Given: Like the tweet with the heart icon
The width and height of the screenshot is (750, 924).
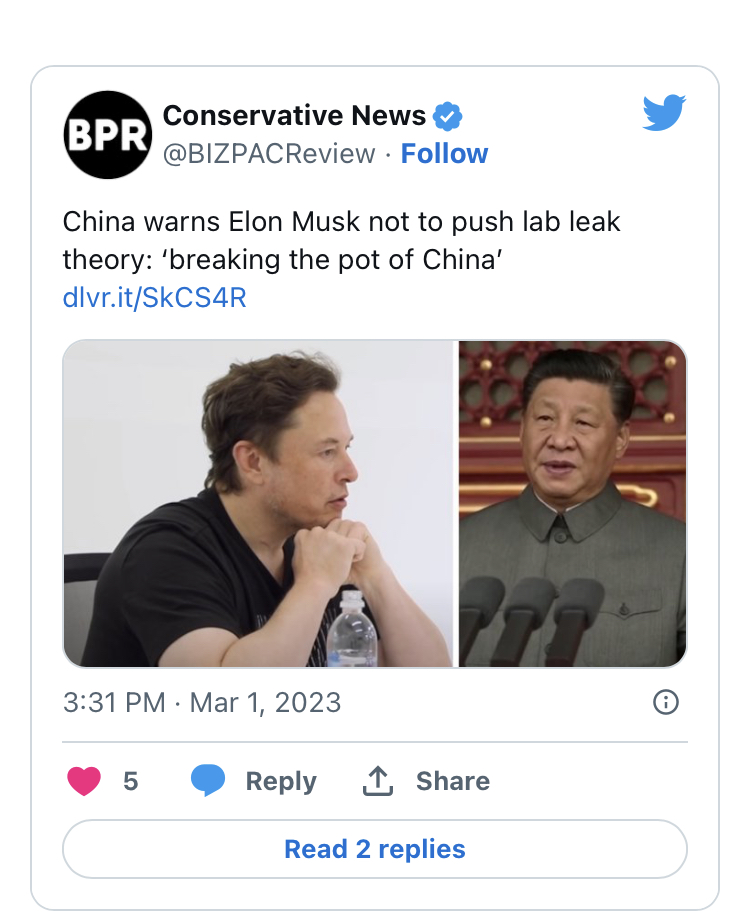Looking at the screenshot, I should pyautogui.click(x=84, y=781).
